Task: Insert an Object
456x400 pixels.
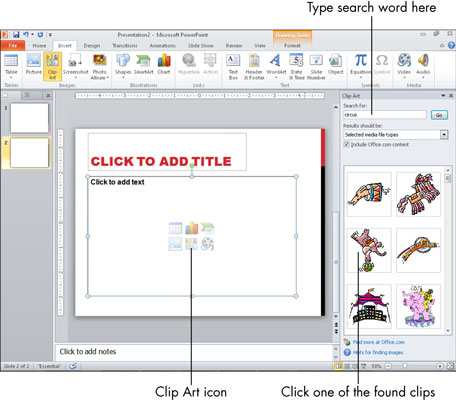Action: coord(335,65)
